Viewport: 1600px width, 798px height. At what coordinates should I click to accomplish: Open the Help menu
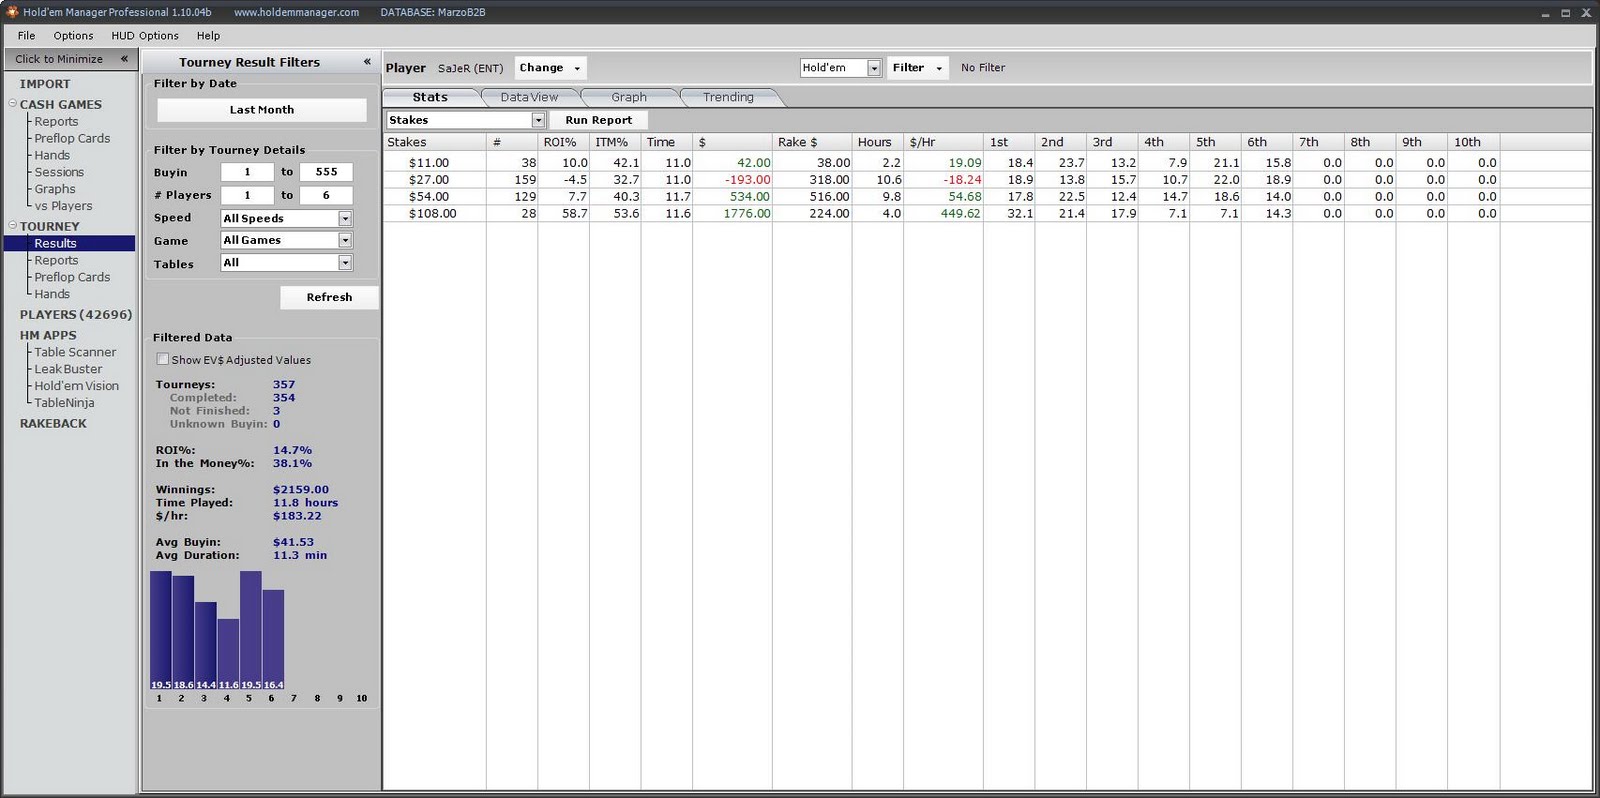(208, 35)
